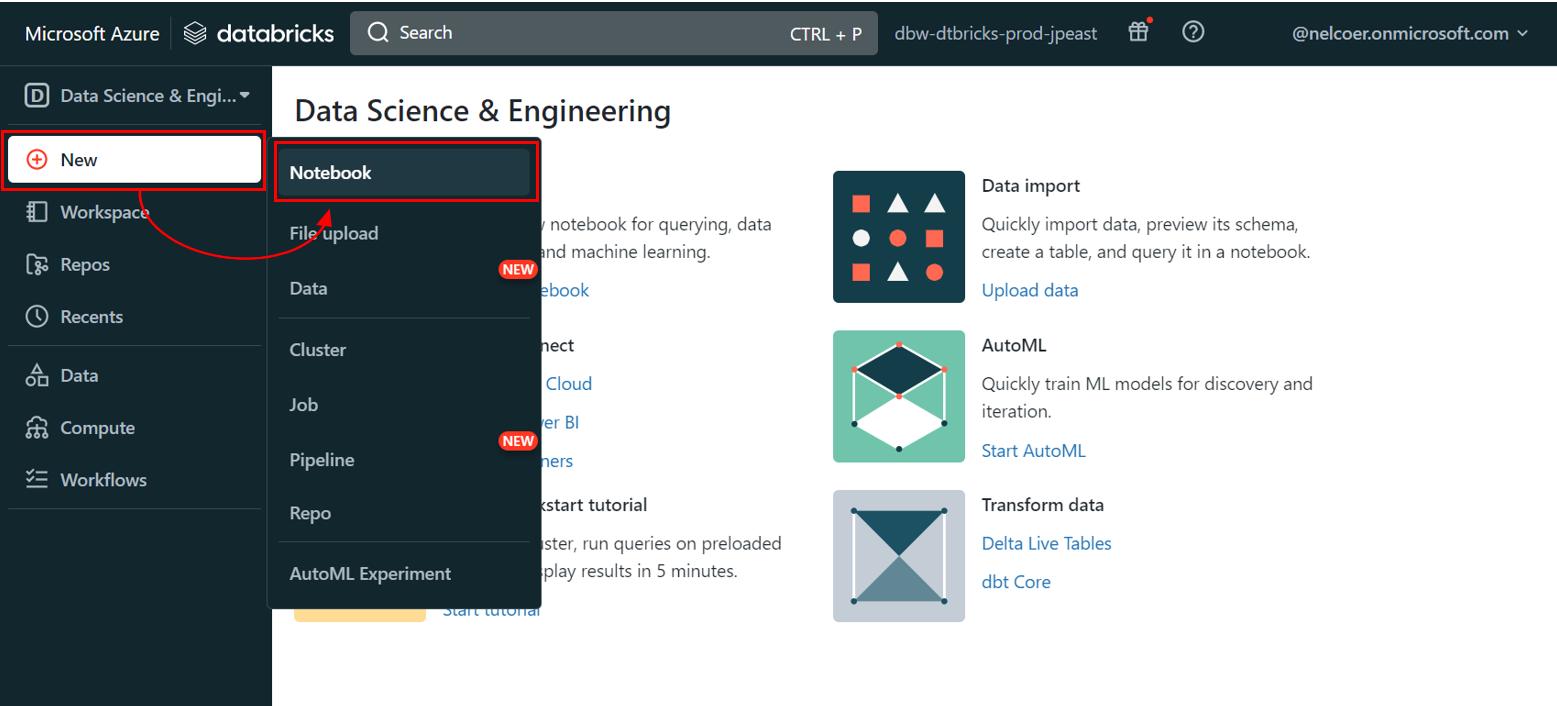Select Cluster from the New menu

[x=318, y=350]
